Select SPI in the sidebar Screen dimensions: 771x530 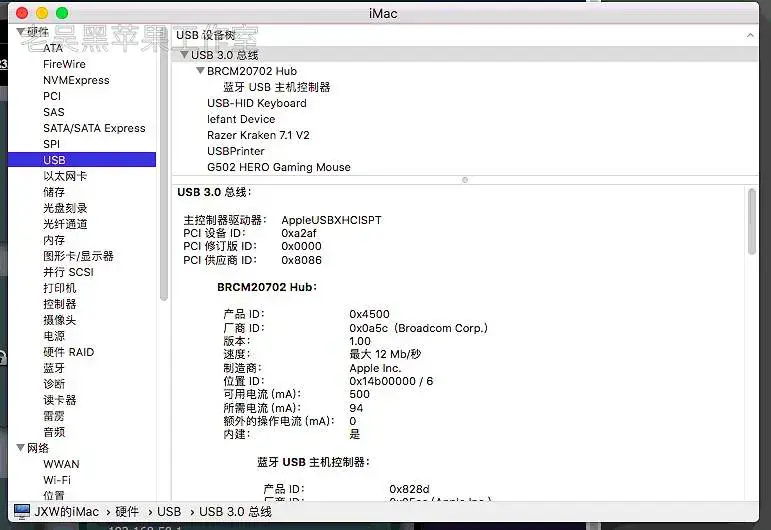tap(52, 144)
